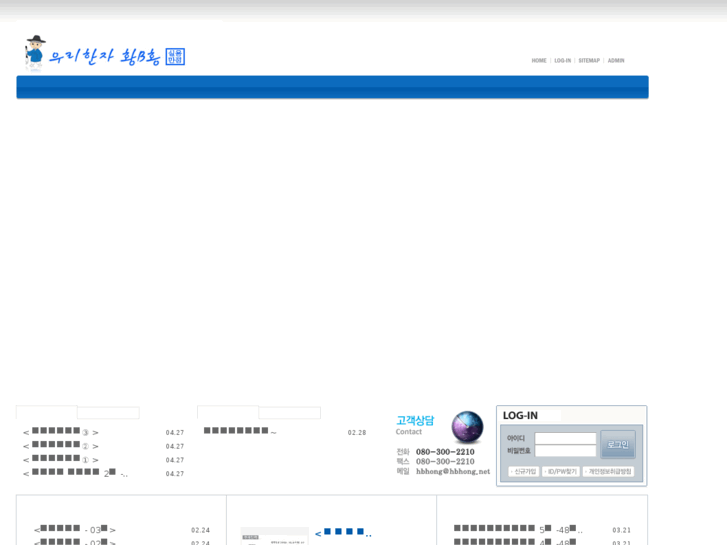Open the post dated 02.28

click(x=240, y=432)
